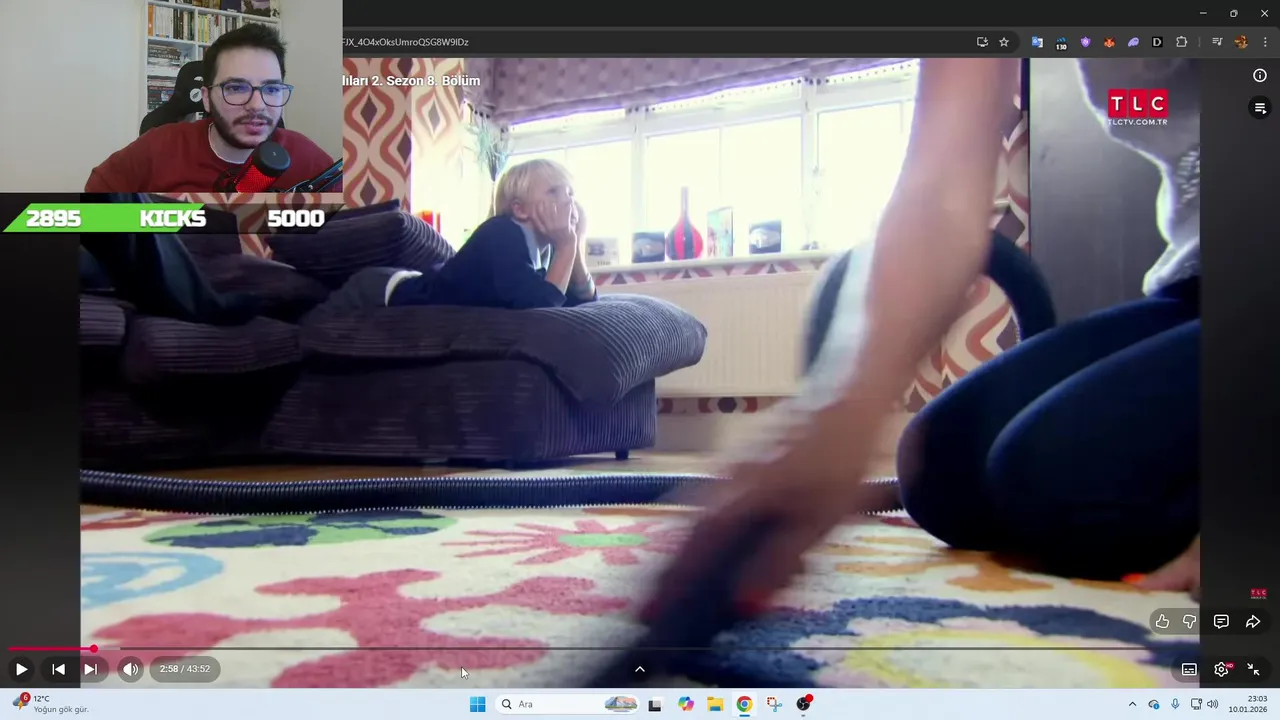Click the red progress scrubber handle
Image resolution: width=1280 pixels, height=720 pixels.
coord(93,648)
